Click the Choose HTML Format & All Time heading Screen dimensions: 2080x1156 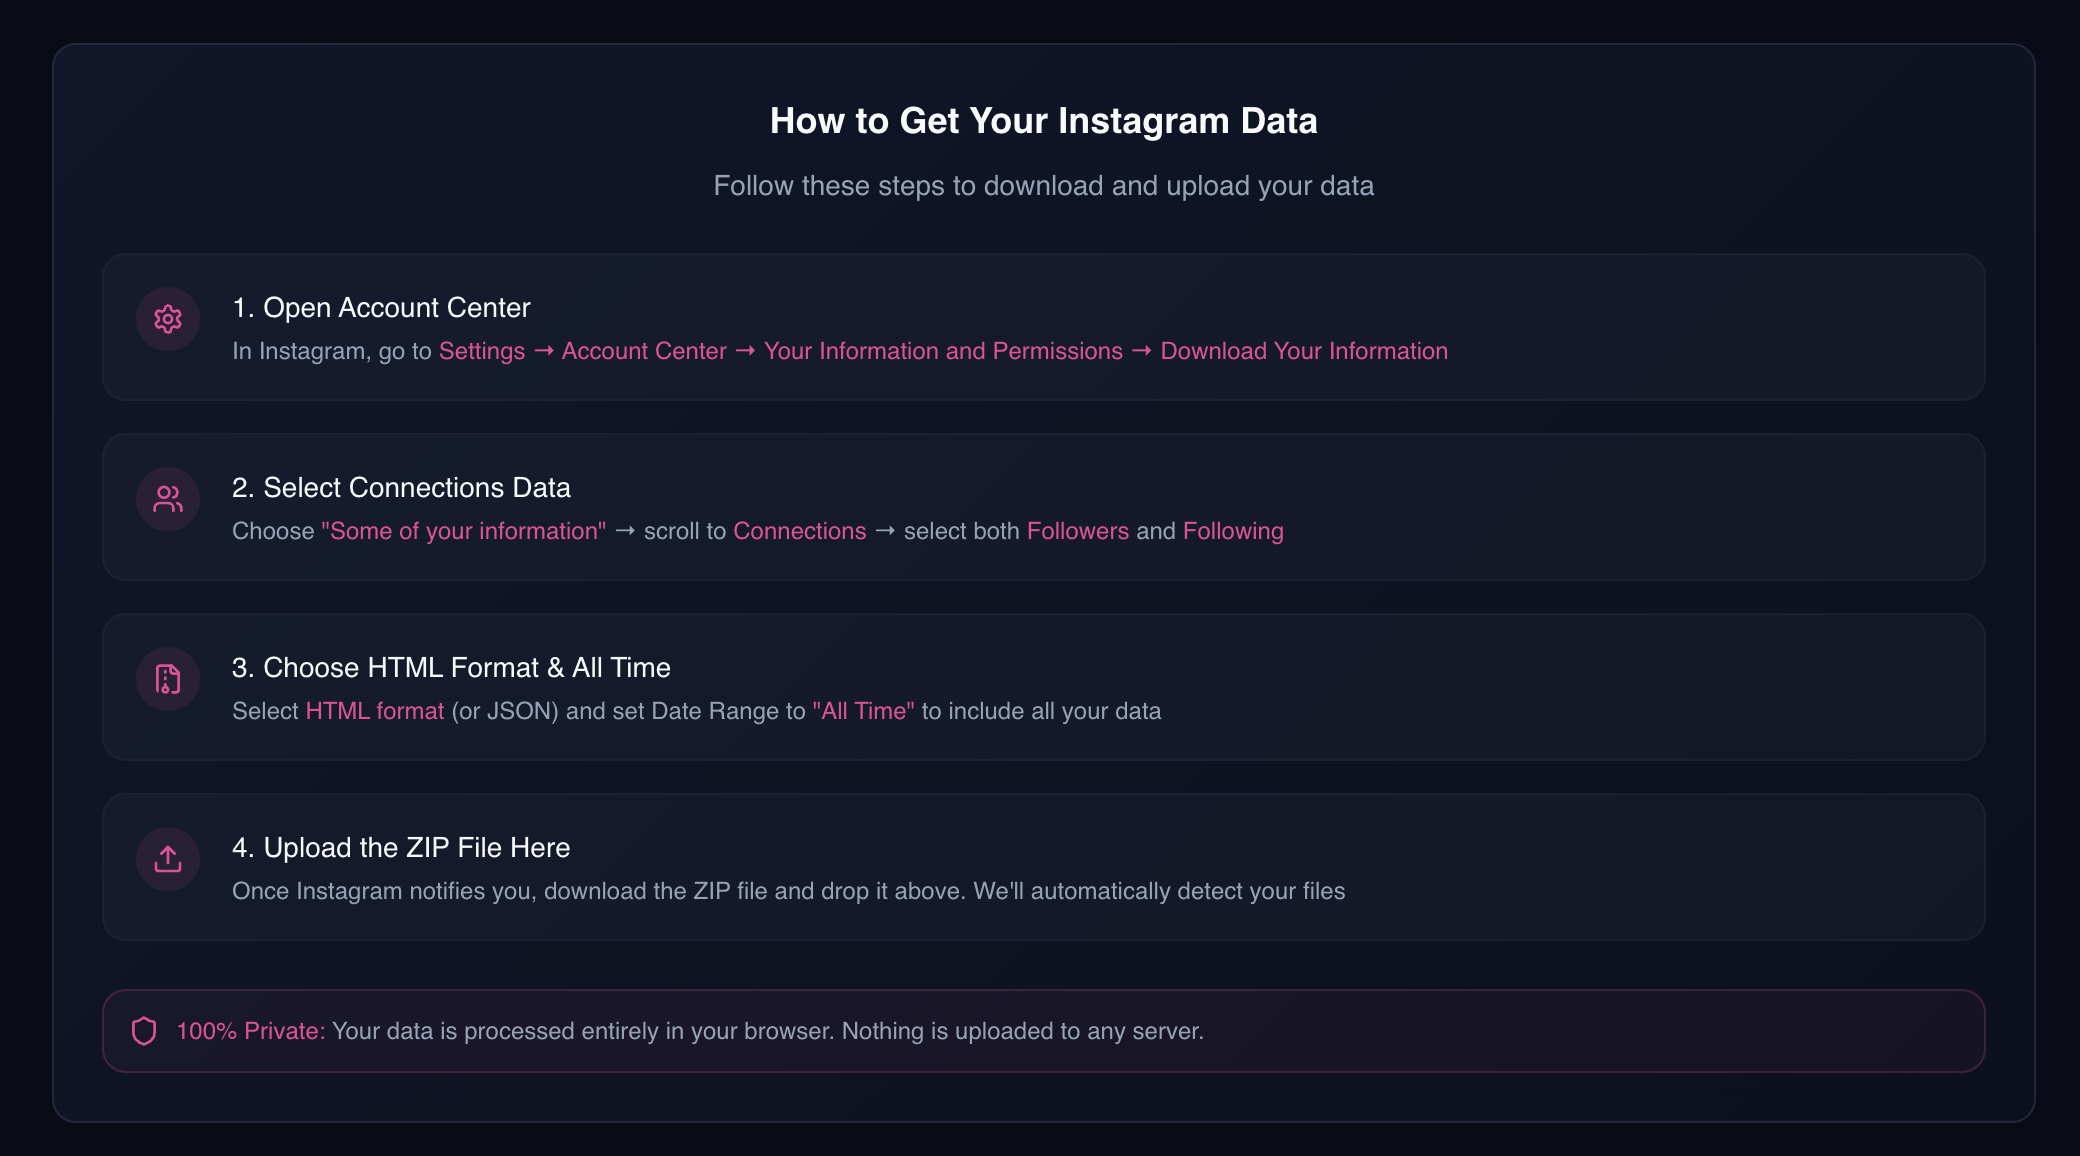(451, 668)
